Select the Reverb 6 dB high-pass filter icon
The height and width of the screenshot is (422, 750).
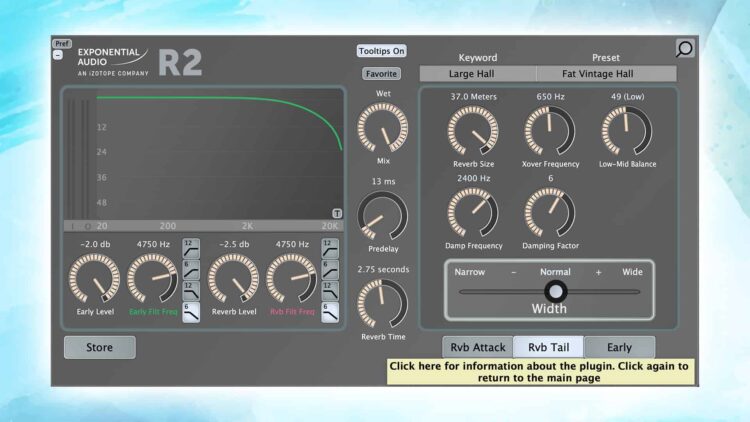330,270
